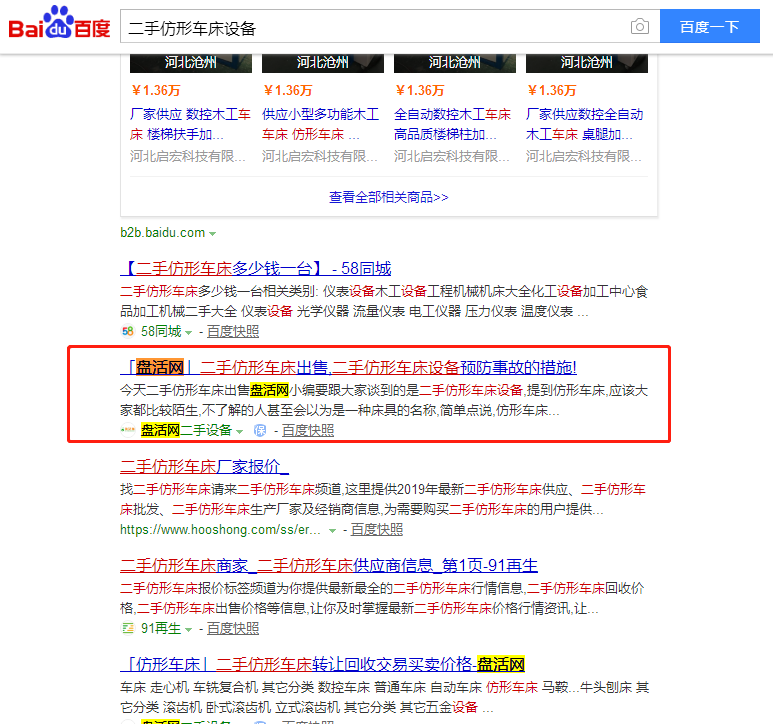Open product 供应小型多功能木工车床 仿形车床
Screen dimensions: 773x724
[320, 124]
